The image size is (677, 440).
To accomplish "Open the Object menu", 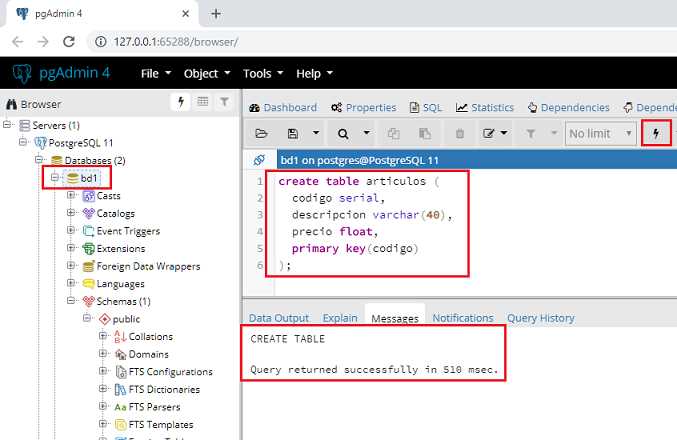I will (207, 73).
